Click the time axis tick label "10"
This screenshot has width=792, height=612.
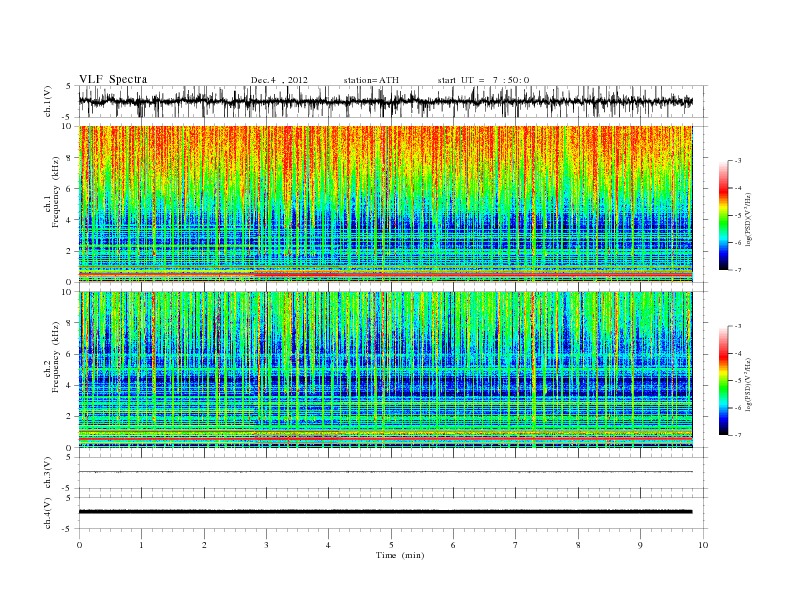[x=703, y=545]
